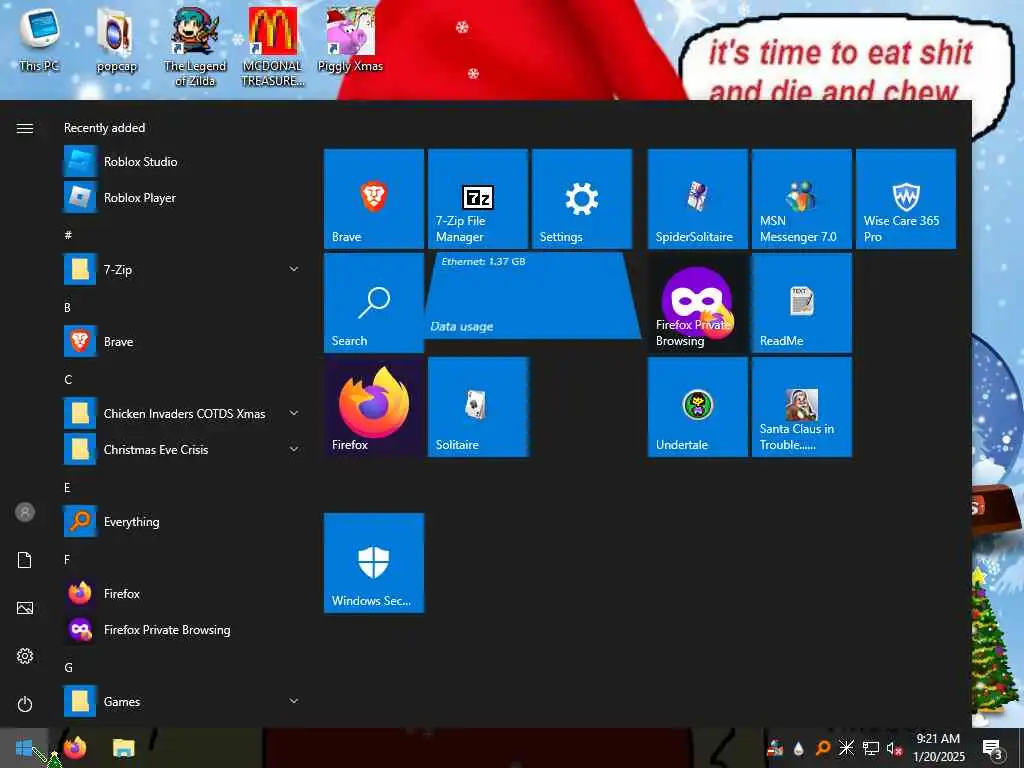Open the Brave tile
1024x768 pixels.
click(x=374, y=199)
